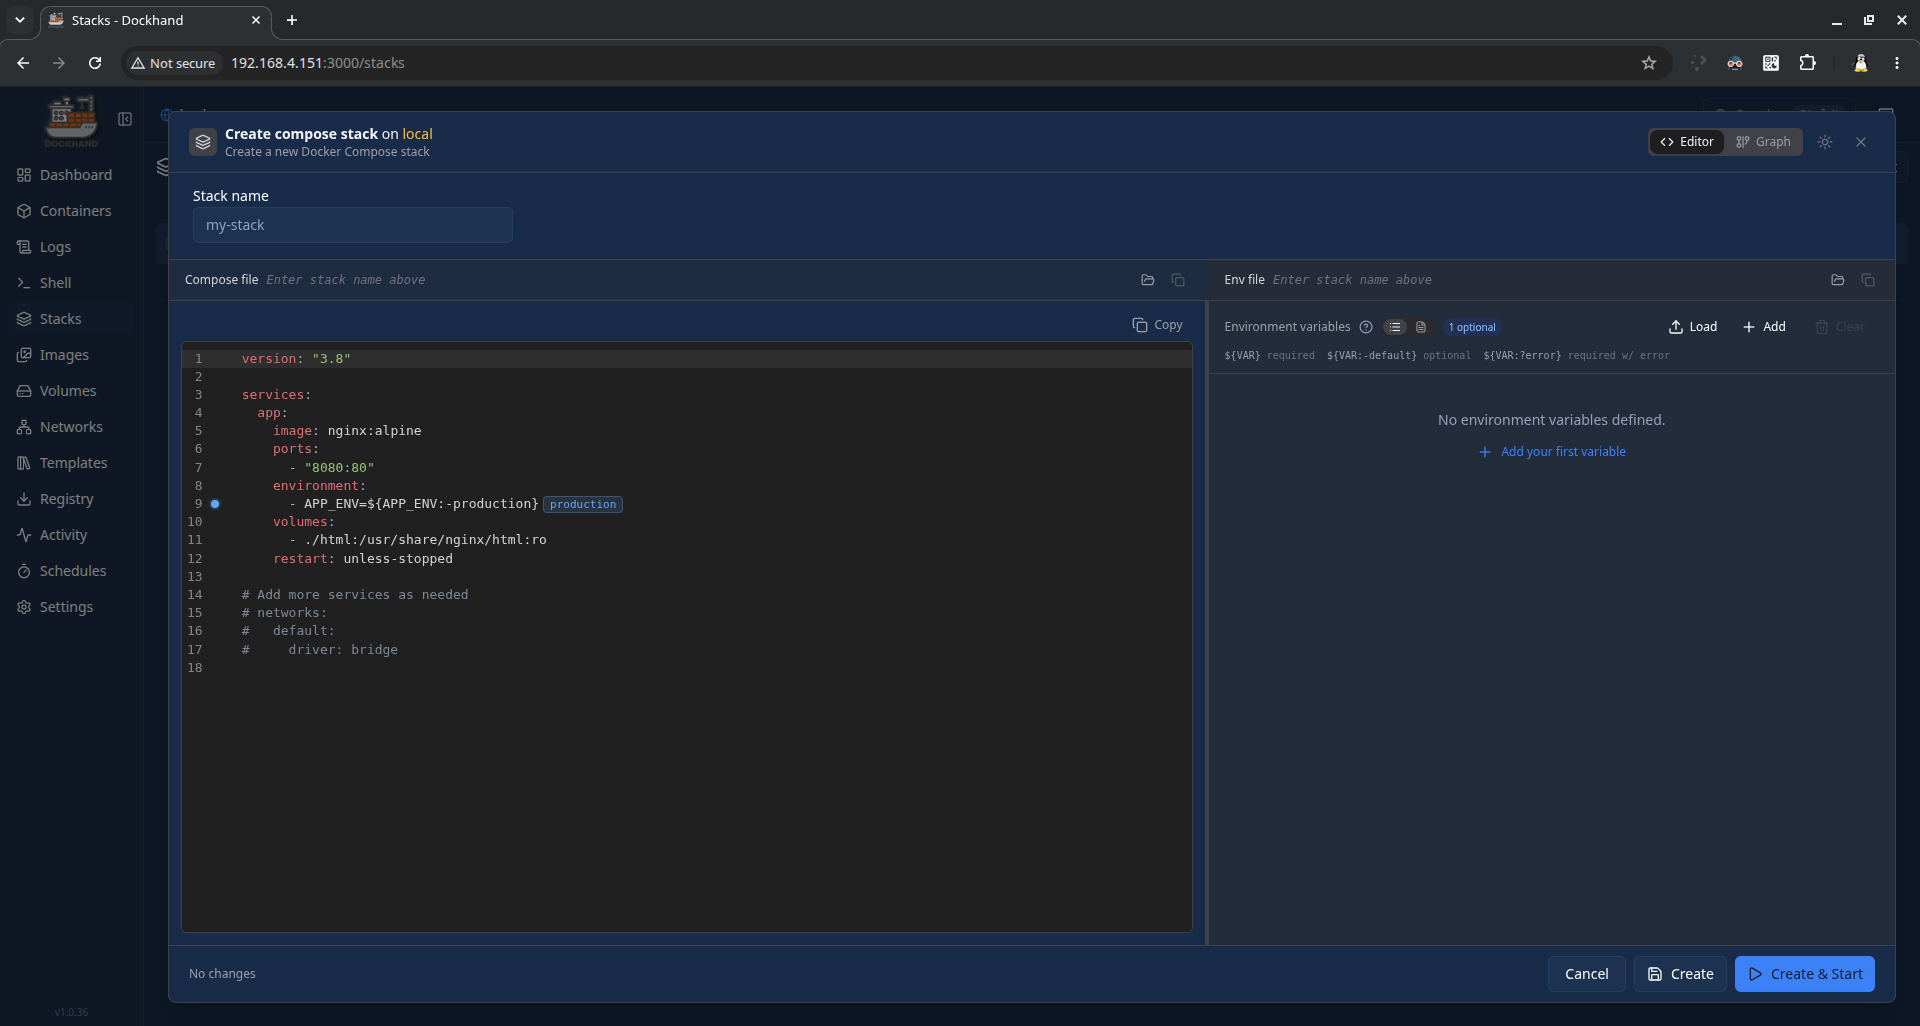Switch env variables to raw text view
This screenshot has width=1920, height=1026.
tap(1421, 327)
